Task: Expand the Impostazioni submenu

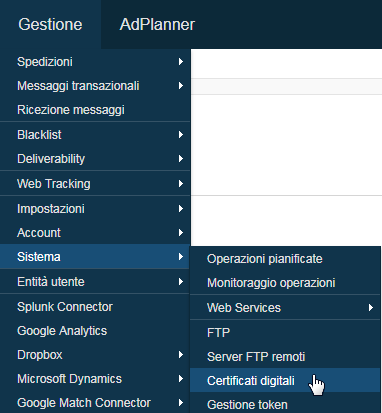Action: (x=95, y=209)
